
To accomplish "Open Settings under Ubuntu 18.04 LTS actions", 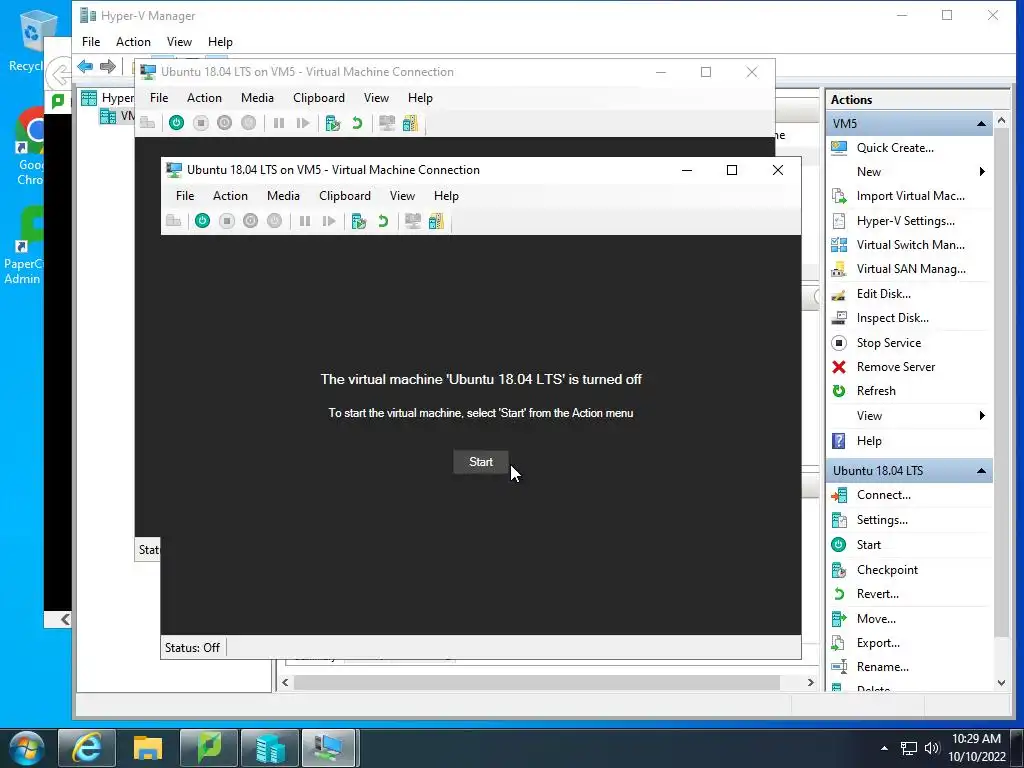I will tap(882, 520).
